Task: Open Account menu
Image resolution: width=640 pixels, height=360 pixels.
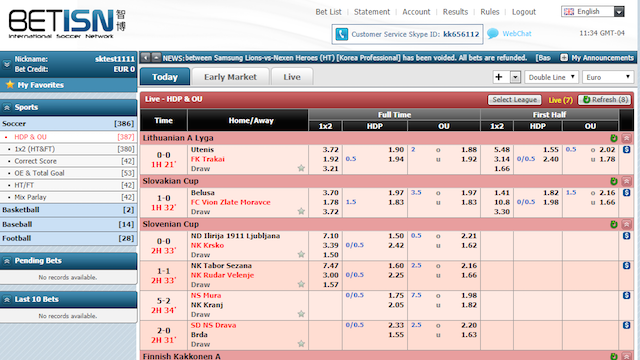Action: [416, 12]
